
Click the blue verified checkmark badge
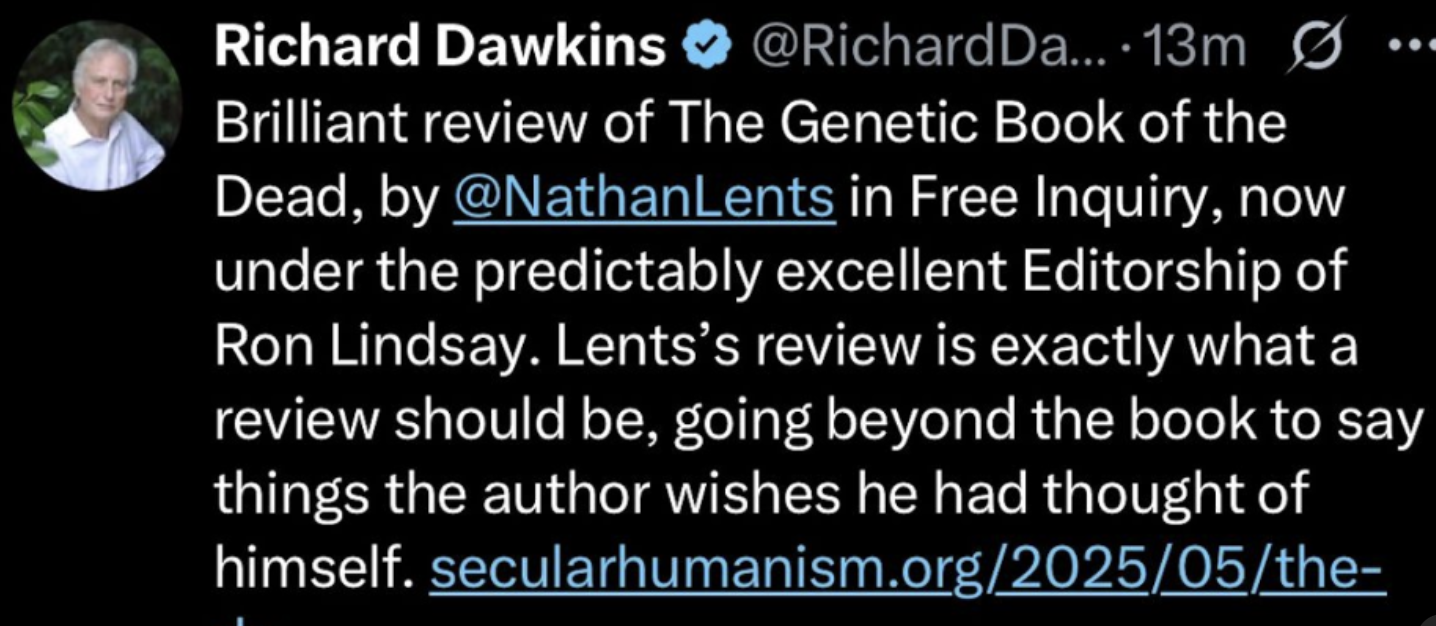point(706,47)
